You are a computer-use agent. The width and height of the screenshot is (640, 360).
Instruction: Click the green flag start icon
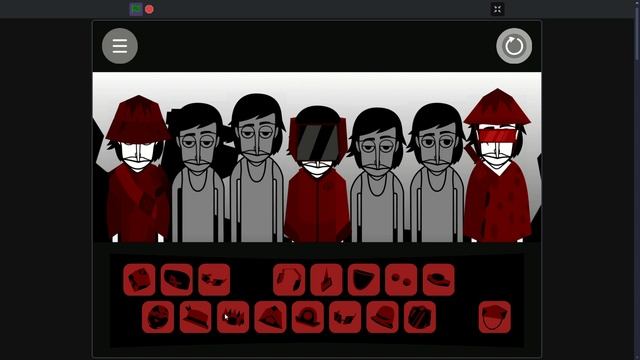(136, 9)
